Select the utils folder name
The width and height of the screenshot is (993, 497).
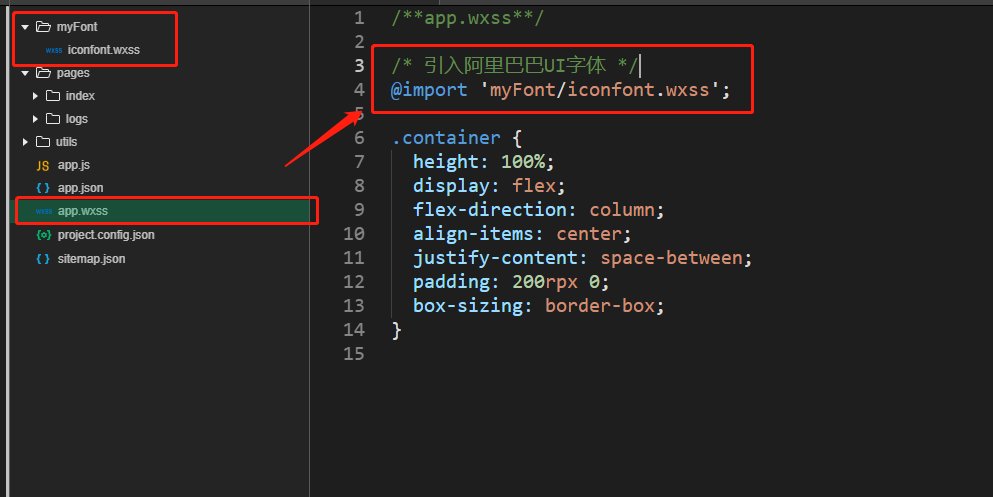coord(66,142)
